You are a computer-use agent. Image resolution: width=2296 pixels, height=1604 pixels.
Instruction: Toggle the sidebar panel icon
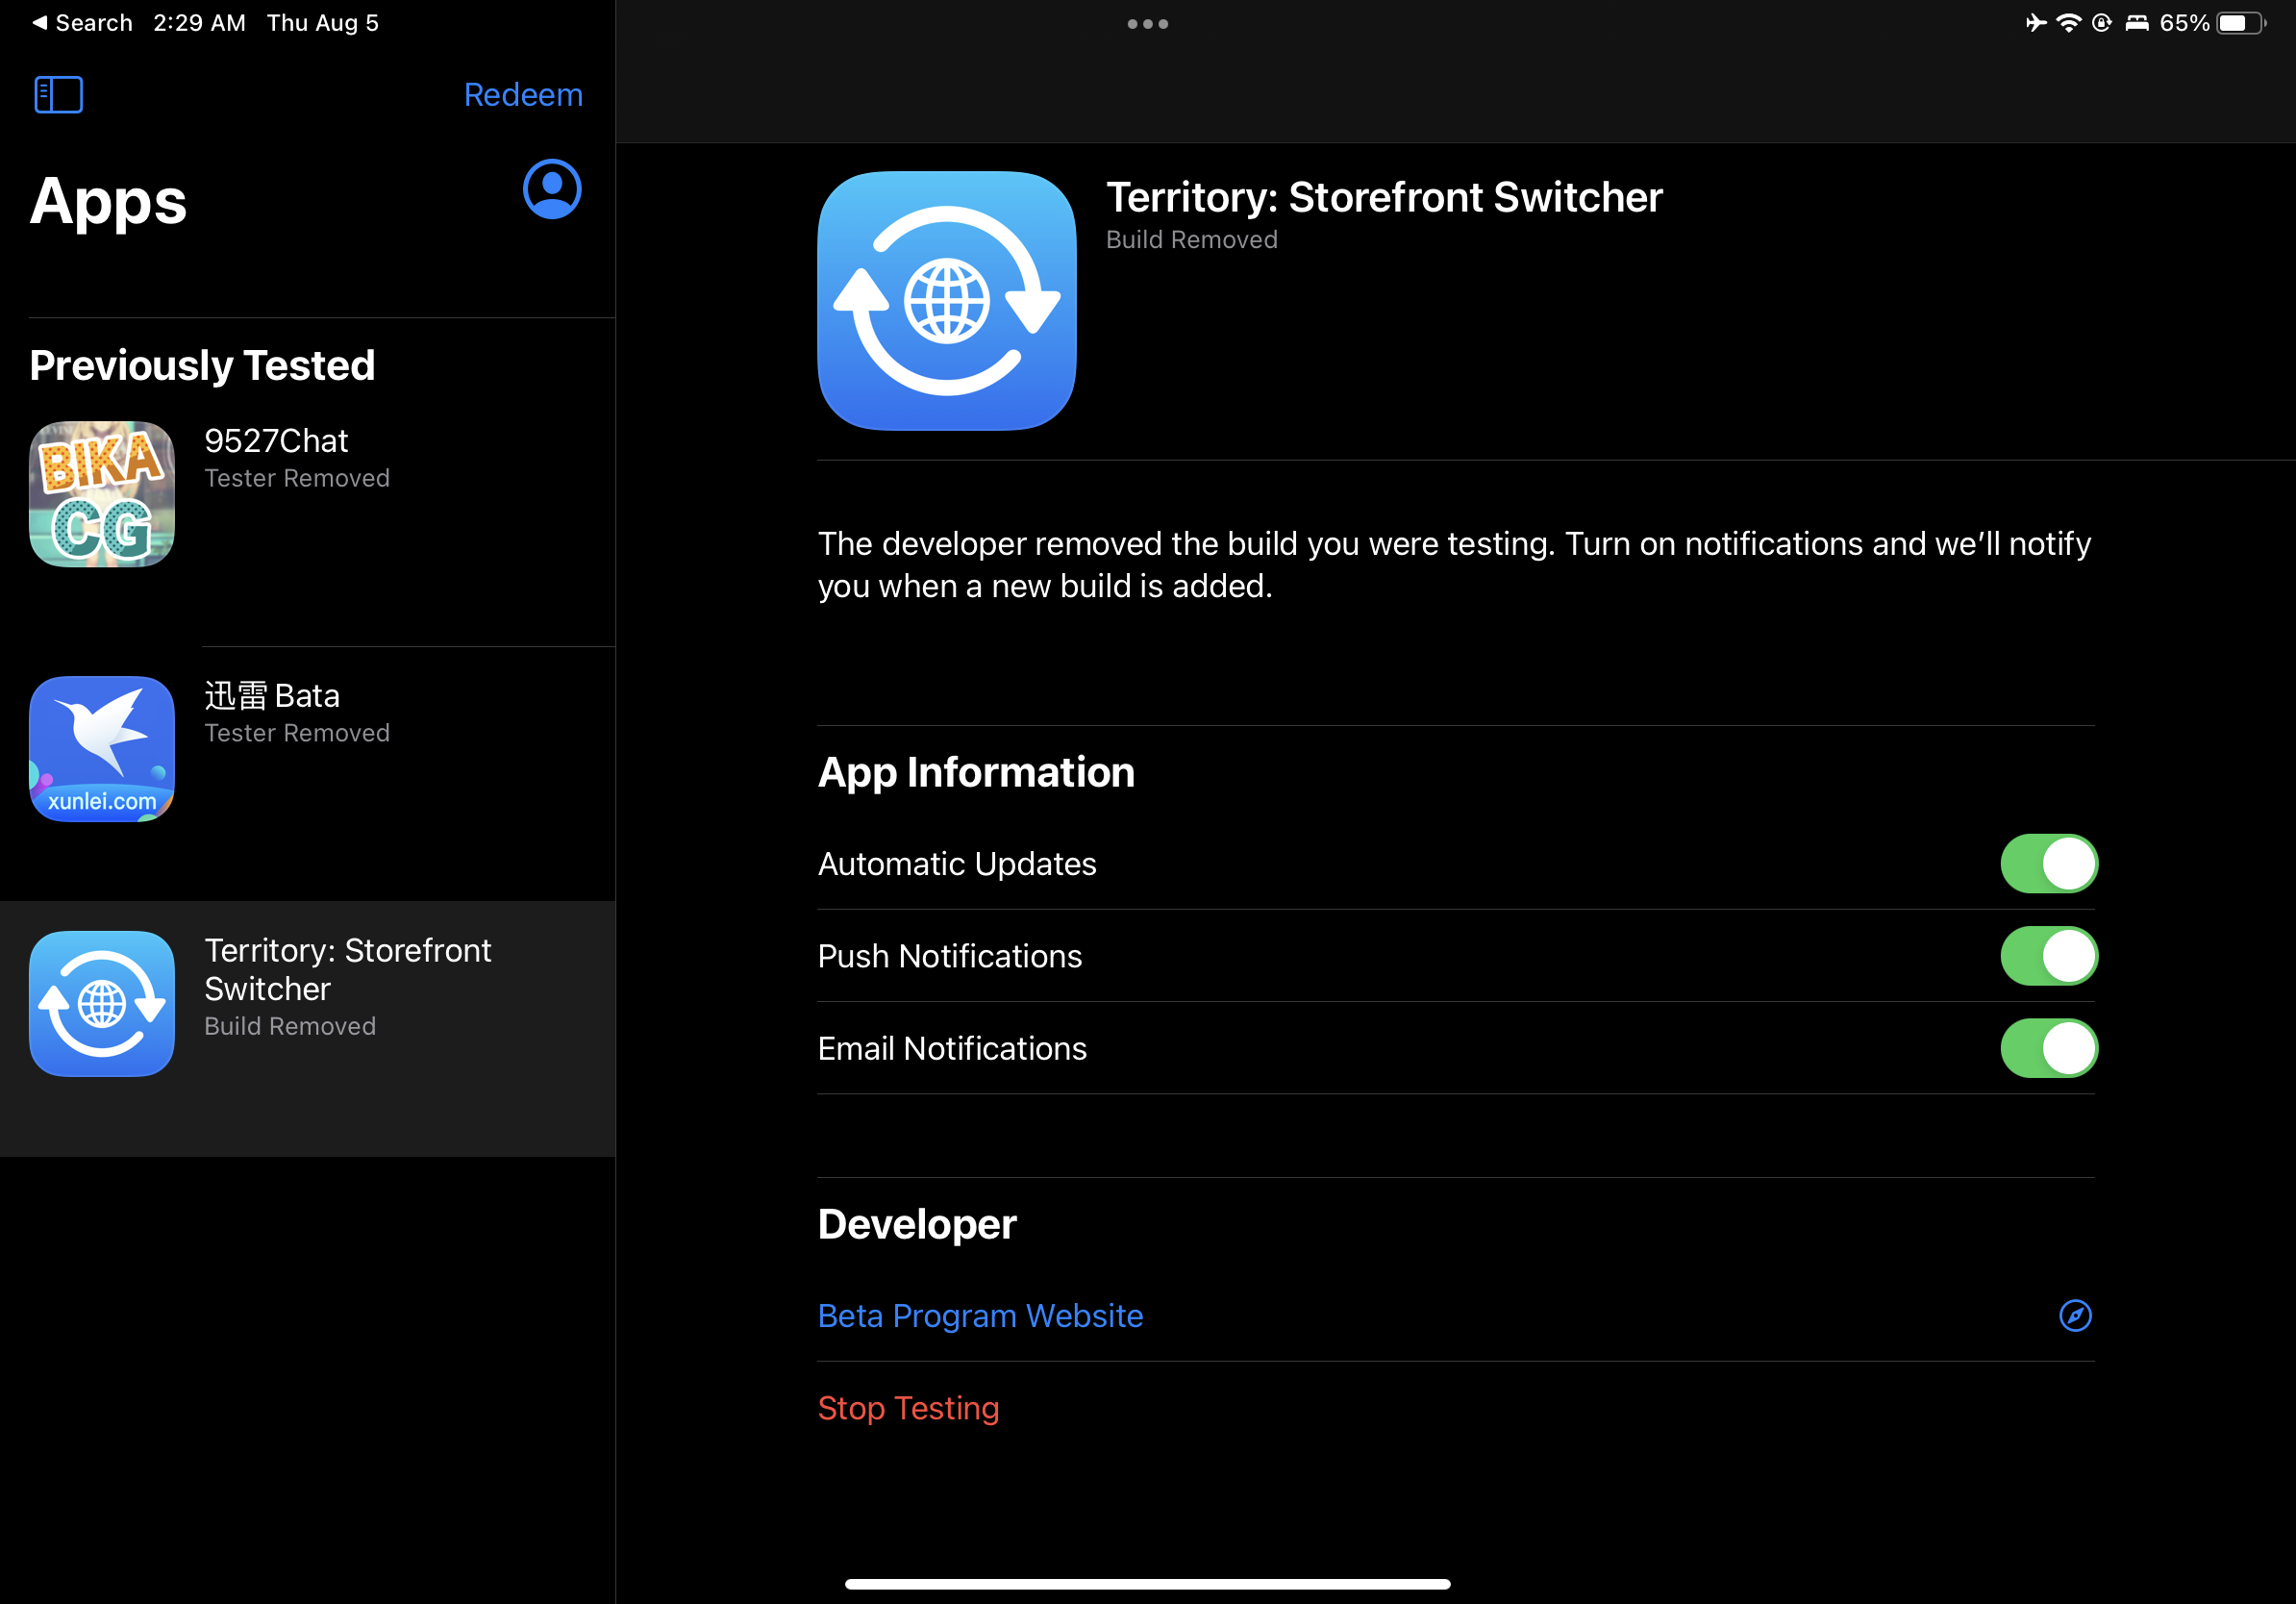(58, 95)
